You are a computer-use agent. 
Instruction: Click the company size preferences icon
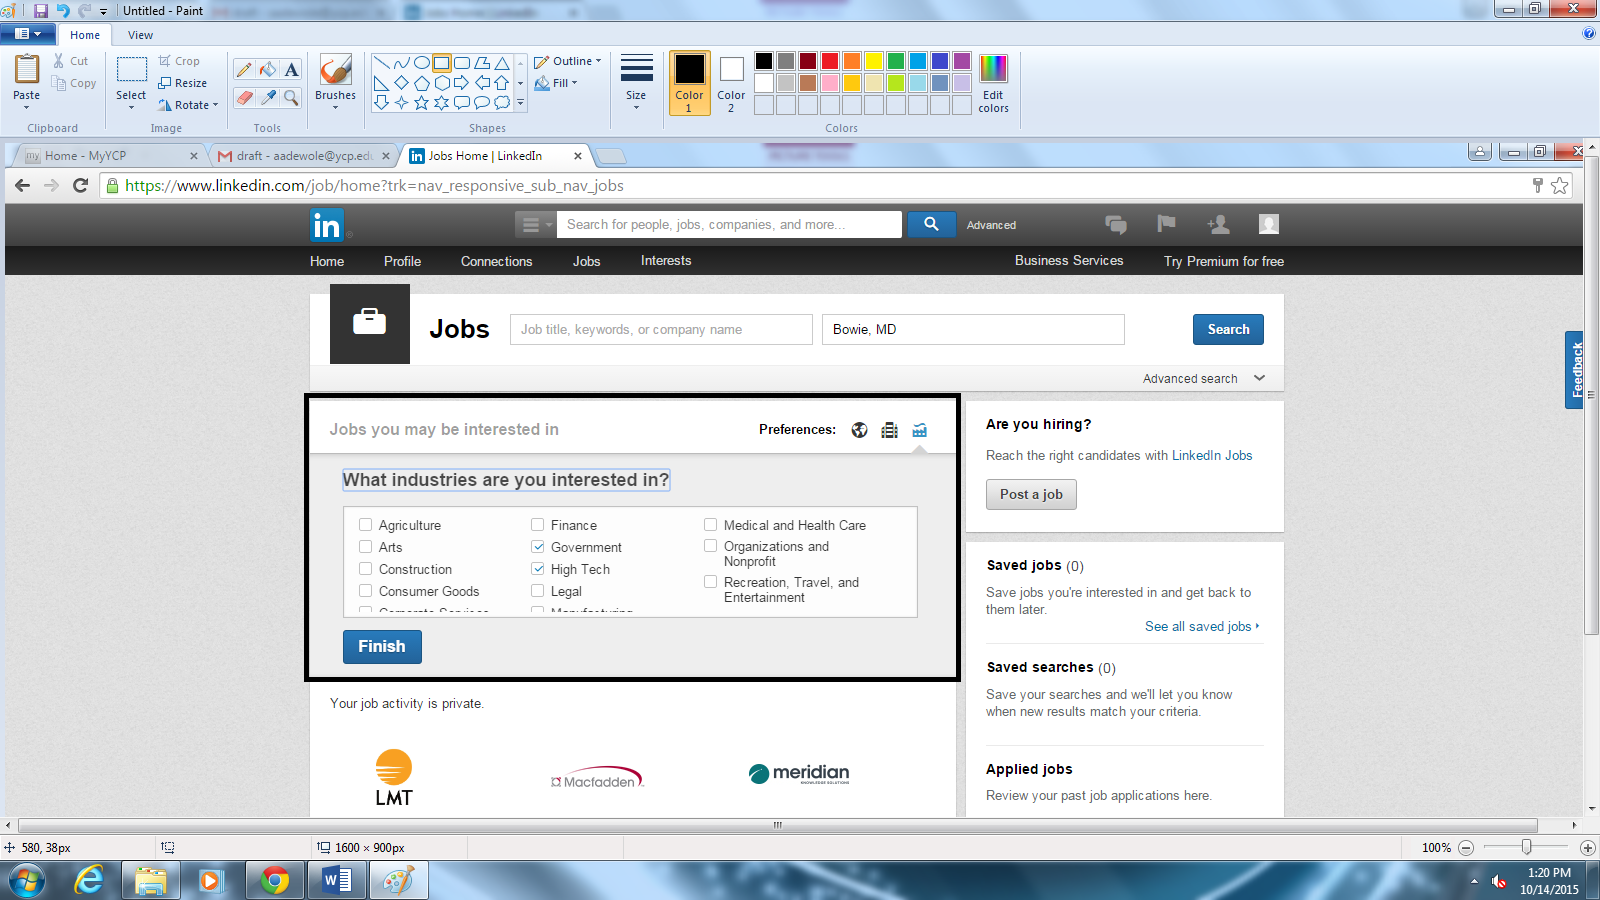point(889,430)
